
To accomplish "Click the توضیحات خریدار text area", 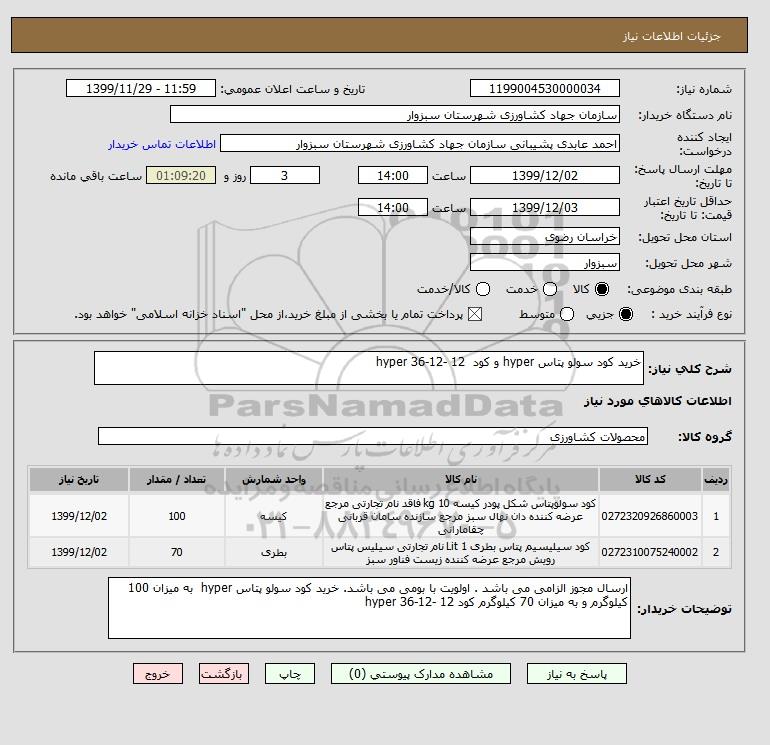I will click(369, 608).
